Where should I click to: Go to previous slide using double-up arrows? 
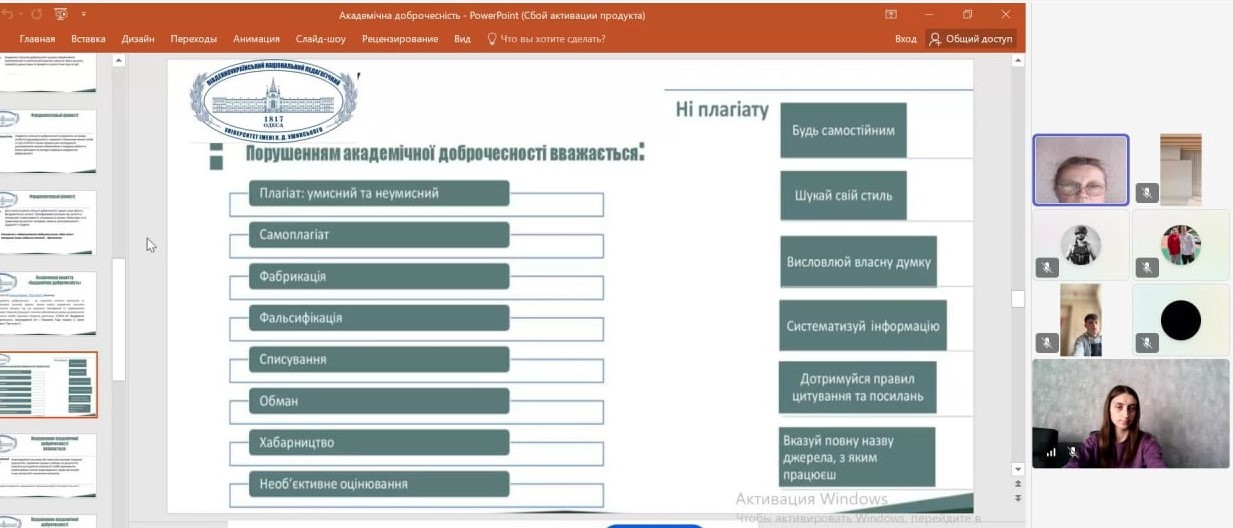click(1018, 484)
